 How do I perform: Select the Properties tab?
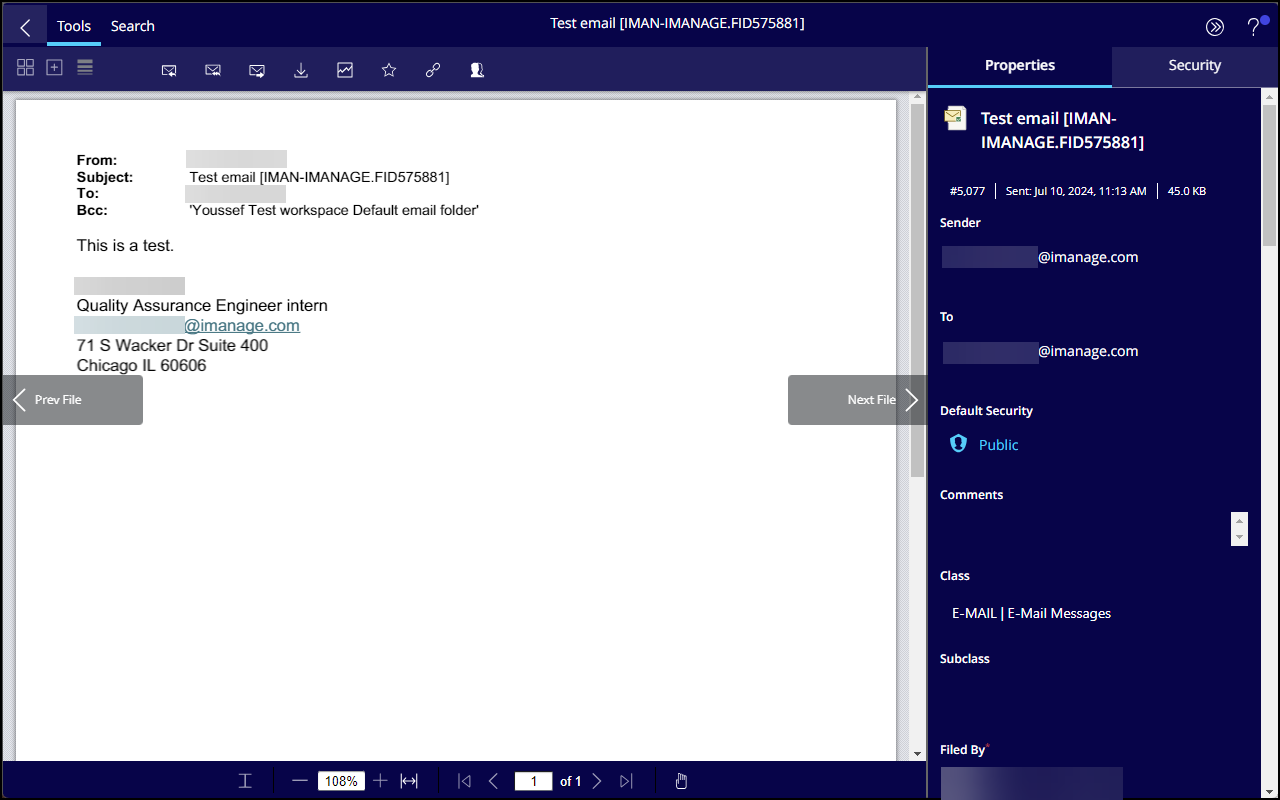(1020, 65)
